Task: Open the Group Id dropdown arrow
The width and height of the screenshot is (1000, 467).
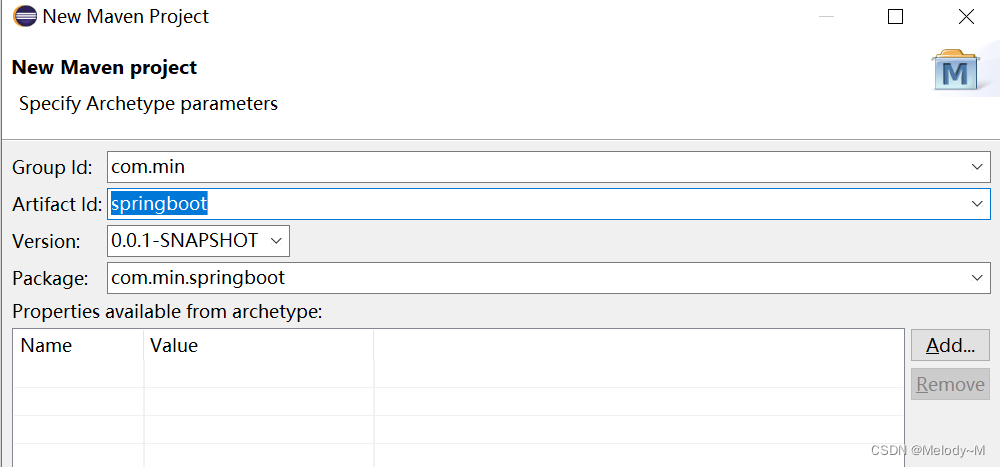Action: pos(976,167)
